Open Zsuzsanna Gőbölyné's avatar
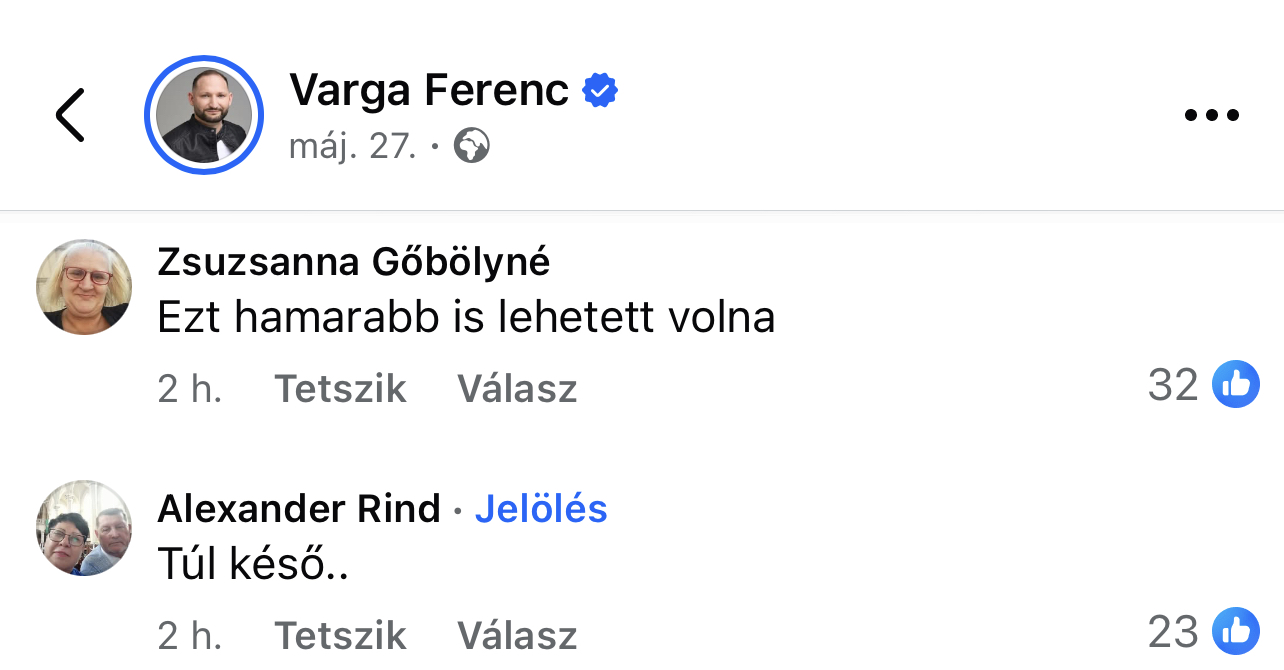The image size is (1284, 670). coord(84,287)
